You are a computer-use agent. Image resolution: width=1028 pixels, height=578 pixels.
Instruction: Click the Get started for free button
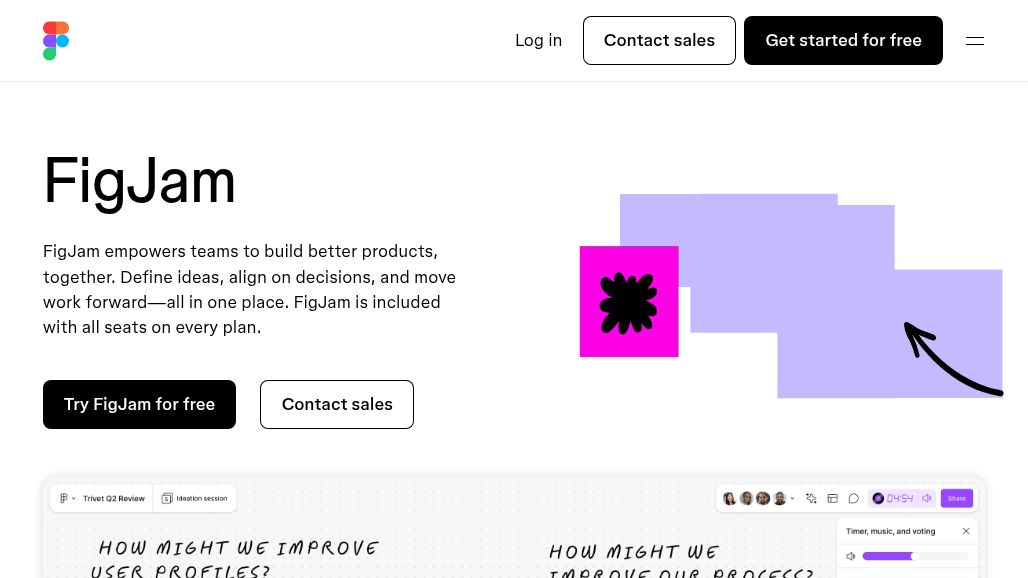(x=843, y=41)
